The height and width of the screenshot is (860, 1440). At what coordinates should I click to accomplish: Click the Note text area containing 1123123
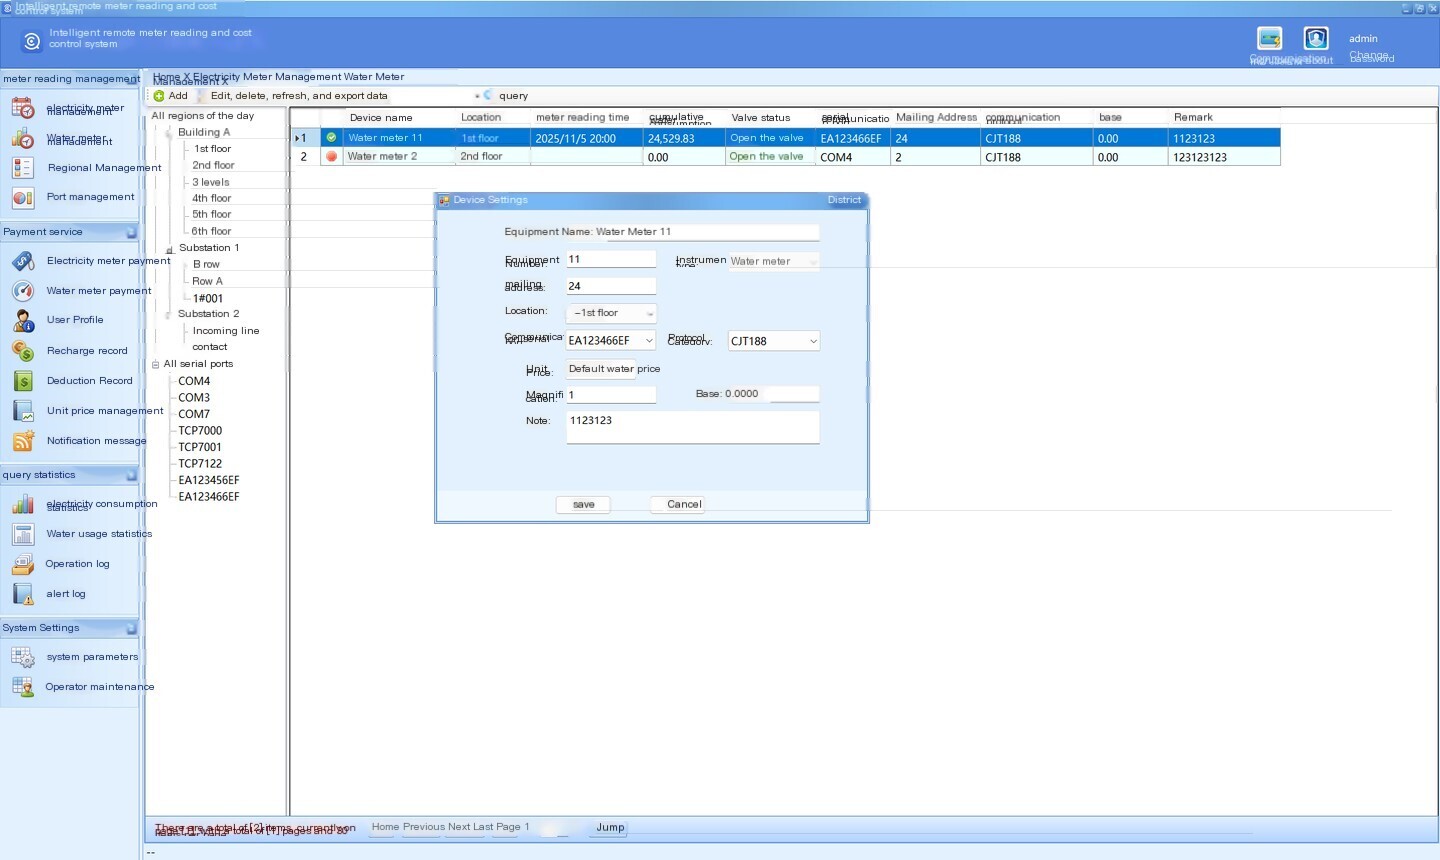(x=693, y=428)
